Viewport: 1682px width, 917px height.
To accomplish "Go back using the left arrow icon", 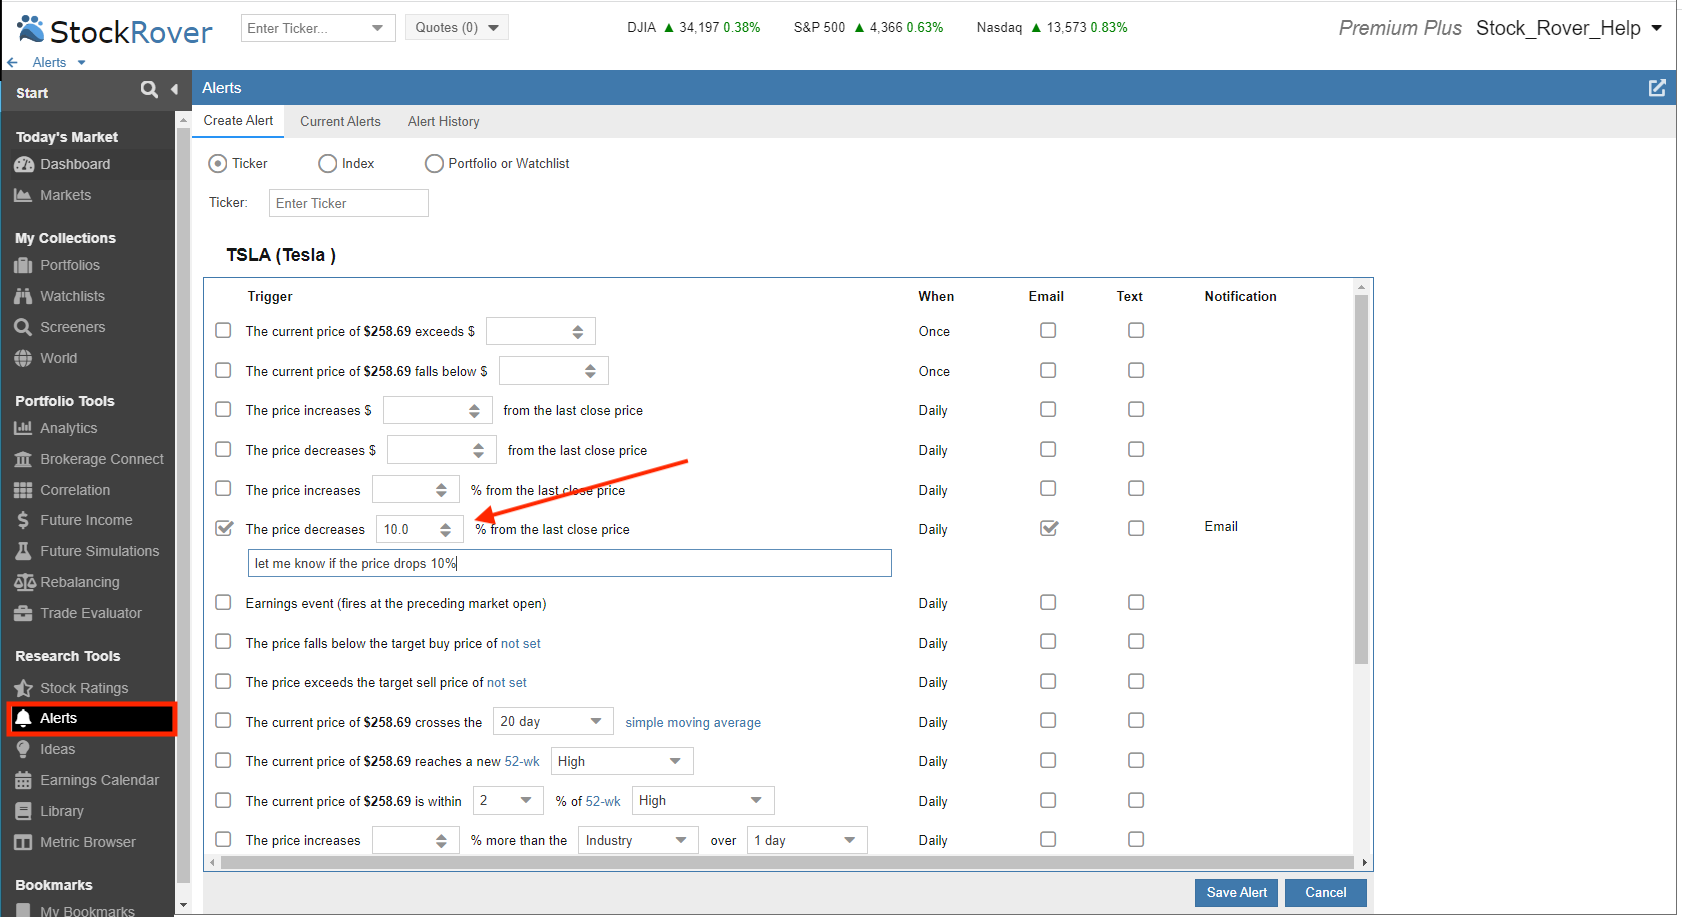I will (x=12, y=62).
